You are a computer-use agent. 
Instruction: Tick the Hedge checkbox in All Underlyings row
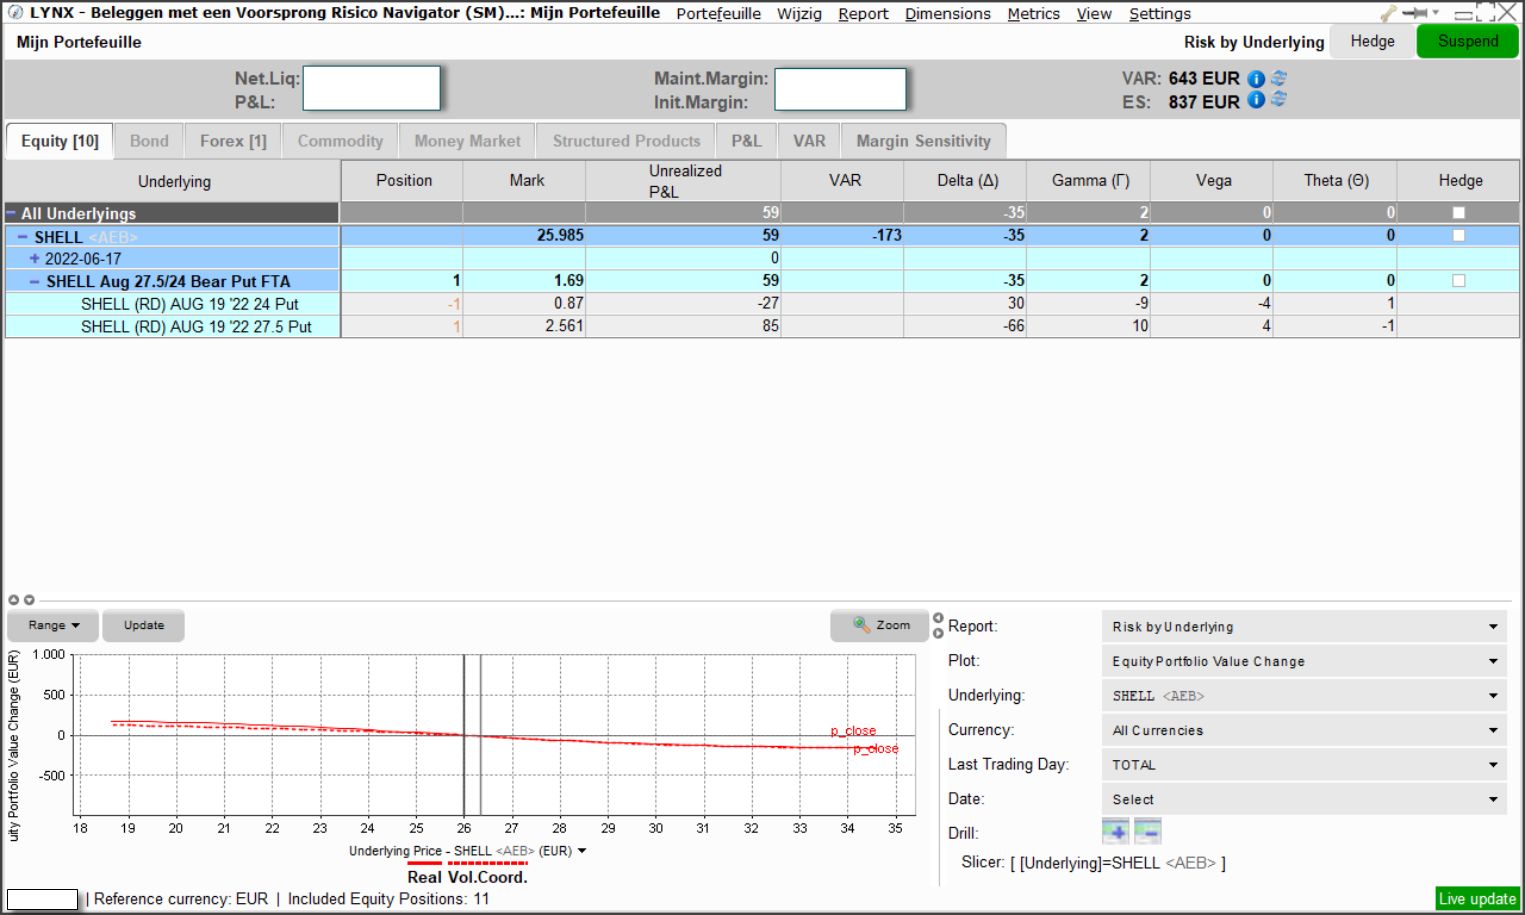tap(1458, 213)
